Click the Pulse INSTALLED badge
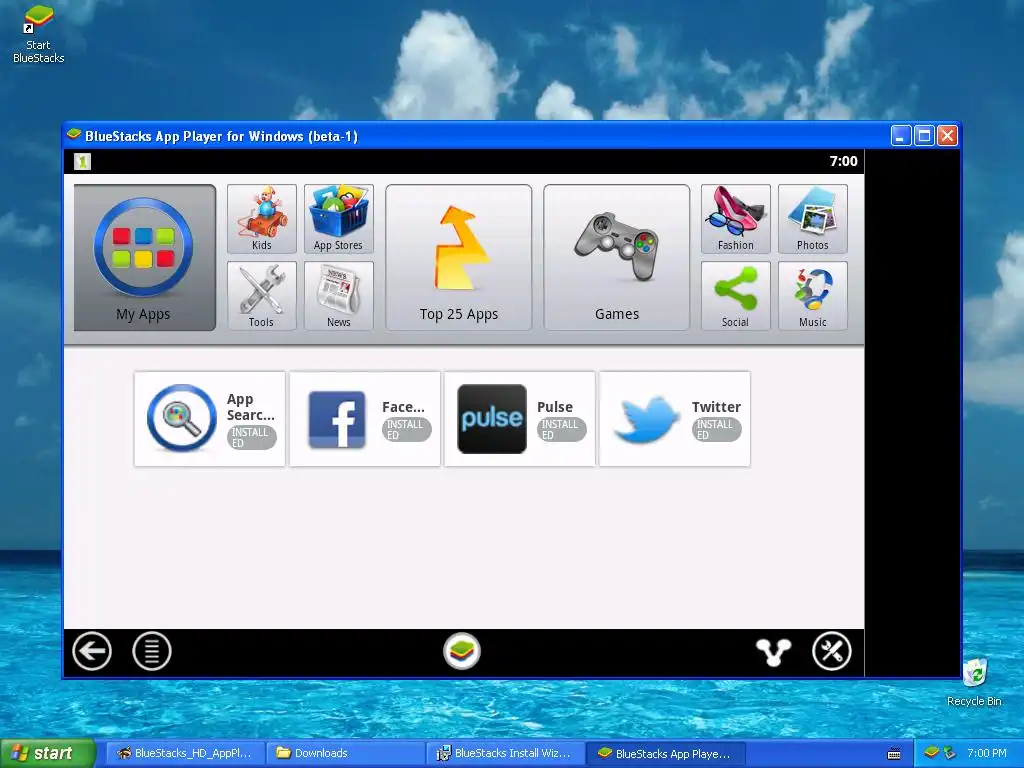Viewport: 1024px width, 768px height. click(x=561, y=430)
